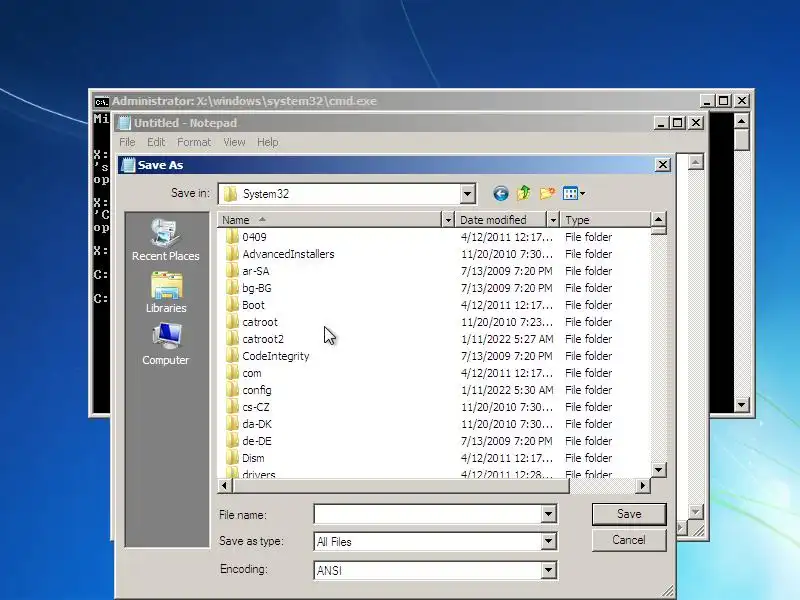This screenshot has width=800, height=600.
Task: Select the bg-BG folder icon
Action: point(232,288)
